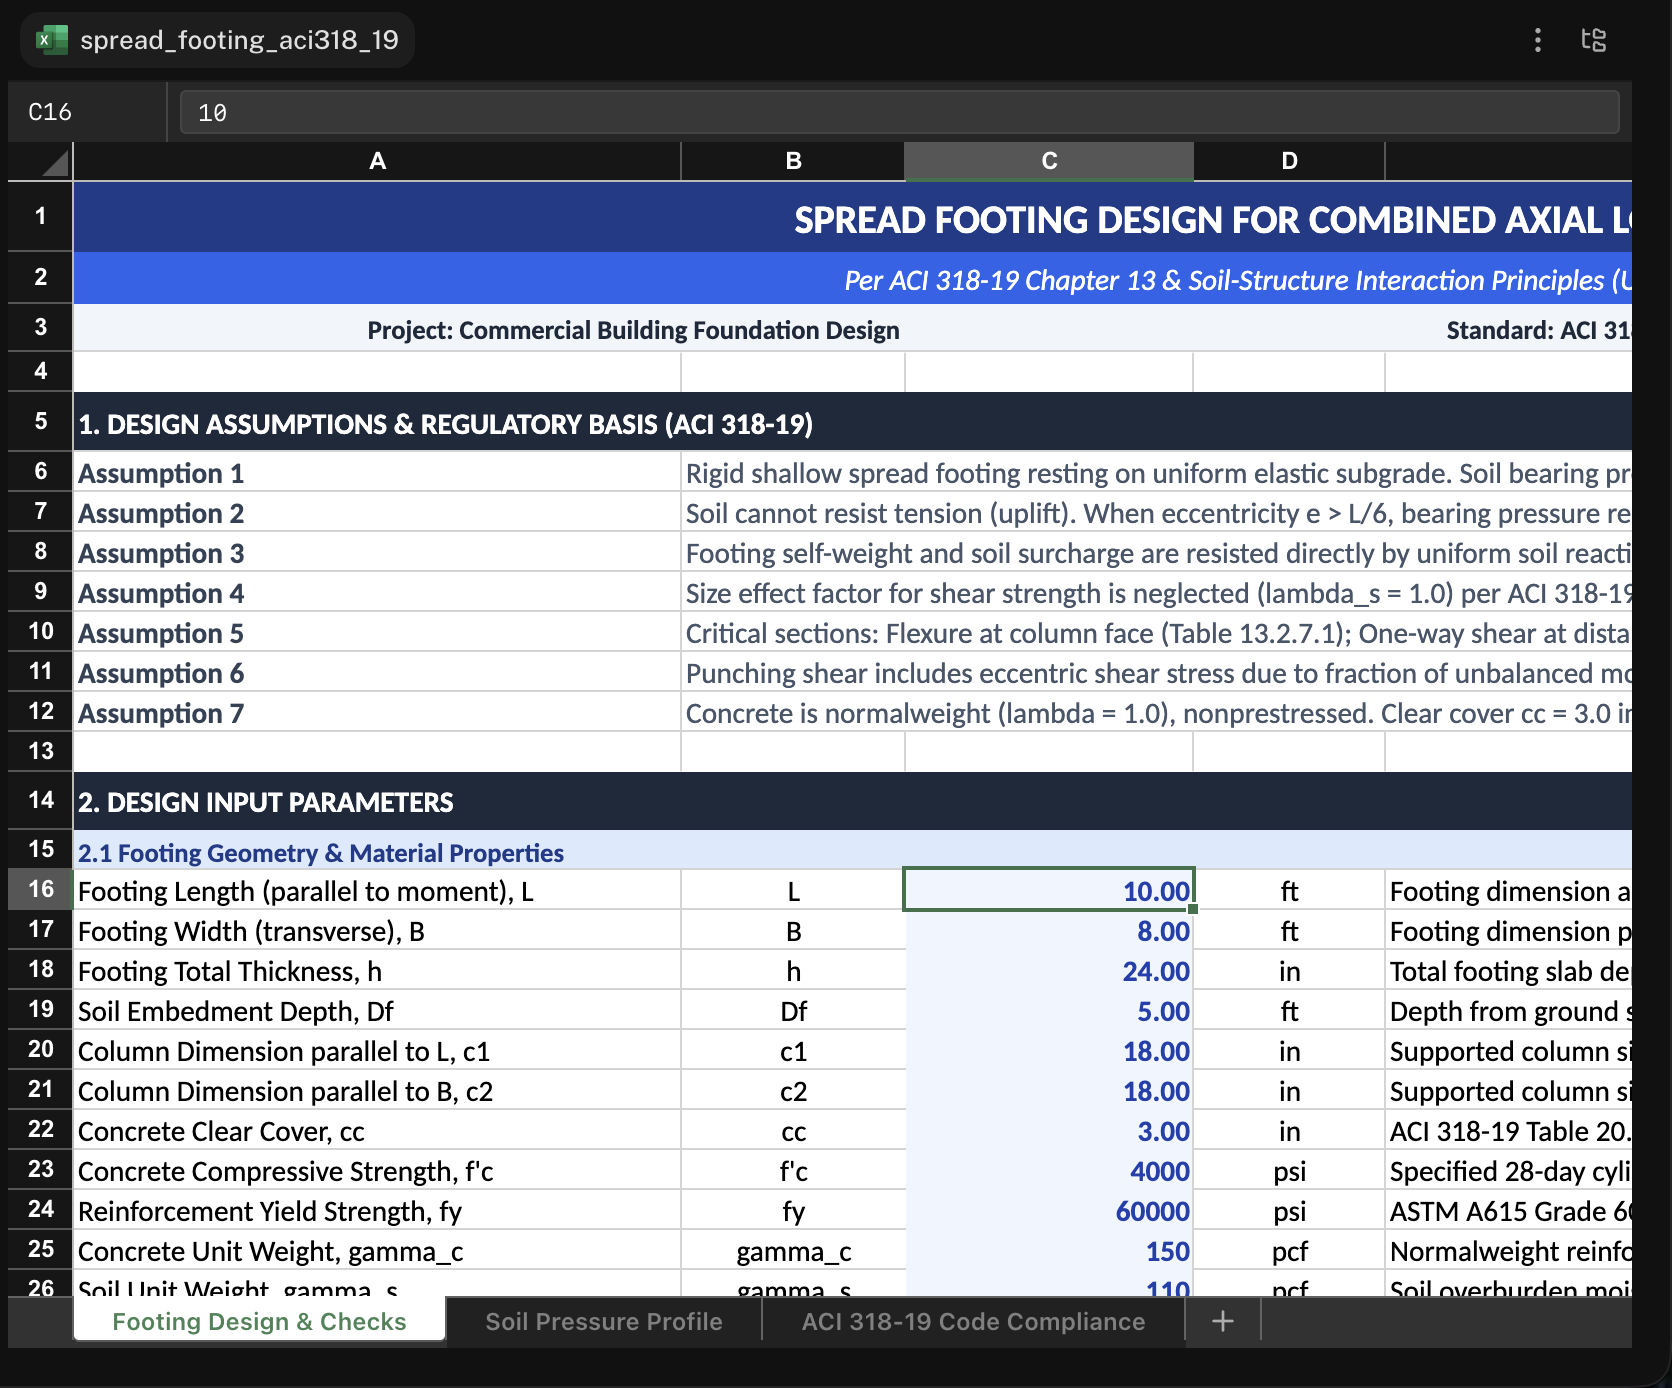Click the symbol cell 'Df'
The height and width of the screenshot is (1388, 1672).
pyautogui.click(x=793, y=1011)
